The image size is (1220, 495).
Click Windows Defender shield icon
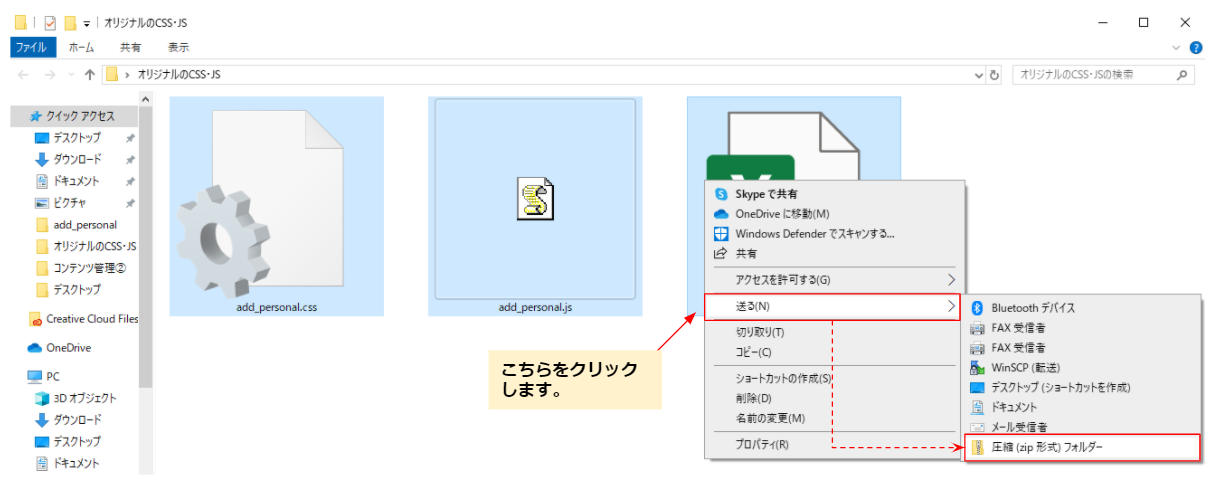tap(720, 234)
